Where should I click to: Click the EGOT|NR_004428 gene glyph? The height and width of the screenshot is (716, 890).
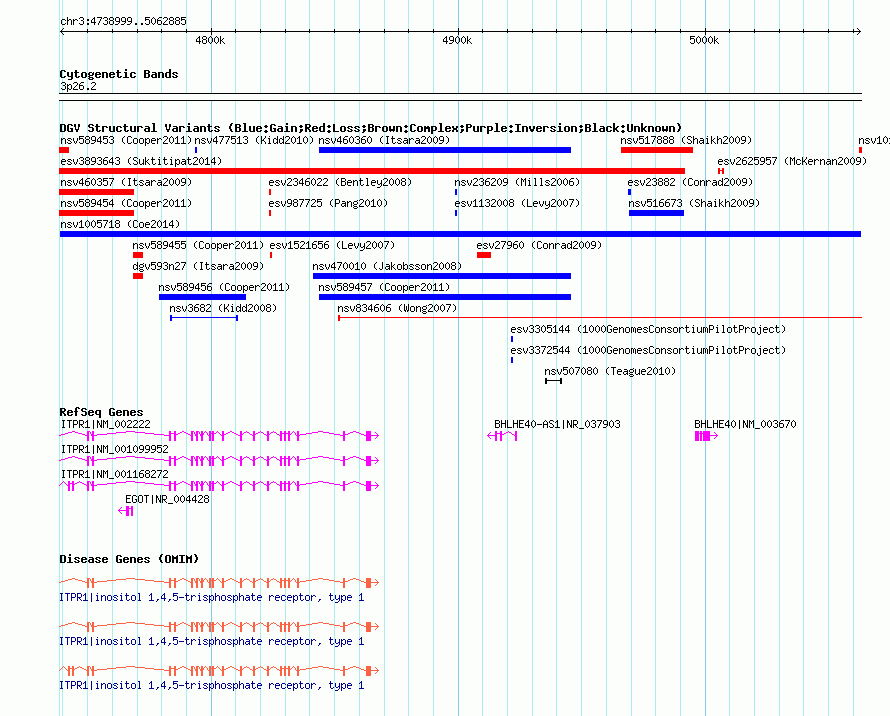(126, 511)
